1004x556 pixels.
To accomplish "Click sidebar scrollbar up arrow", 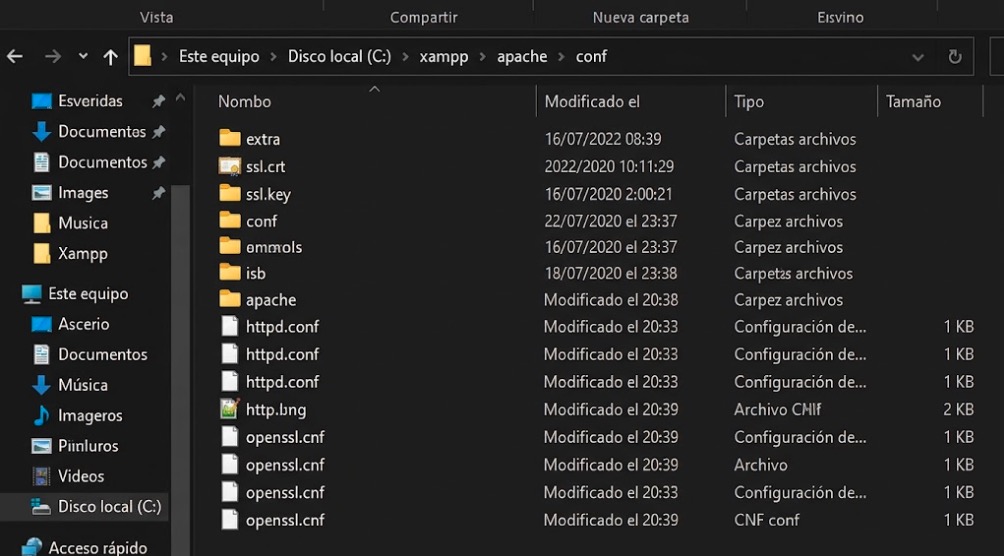I will 180,98.
